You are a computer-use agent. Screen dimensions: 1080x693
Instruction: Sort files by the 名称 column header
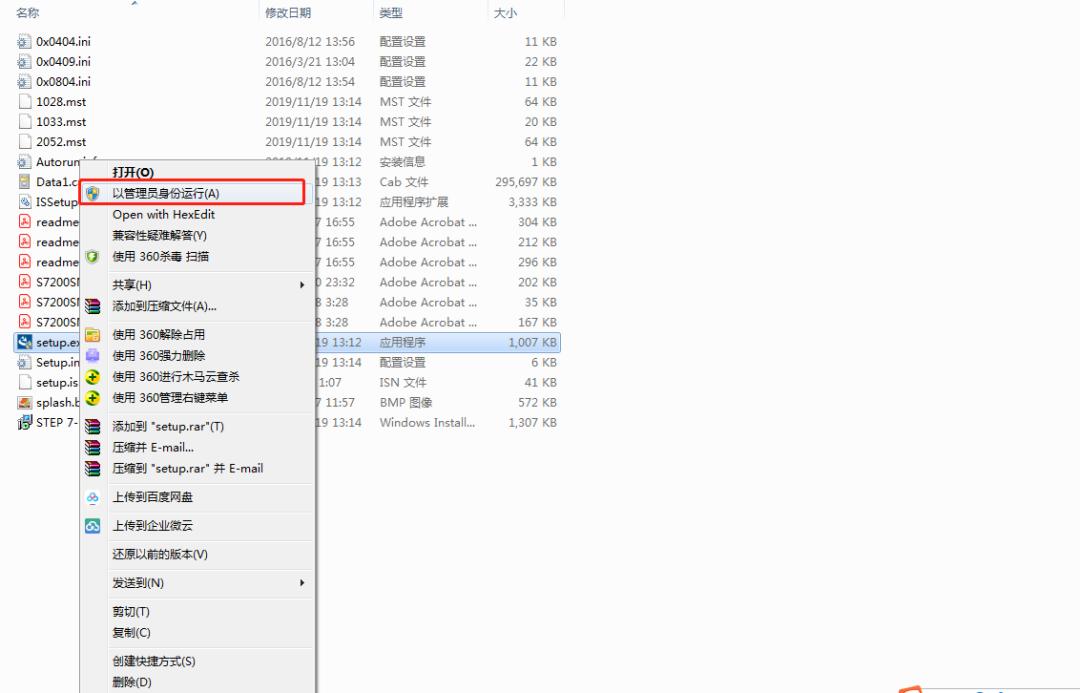click(28, 13)
